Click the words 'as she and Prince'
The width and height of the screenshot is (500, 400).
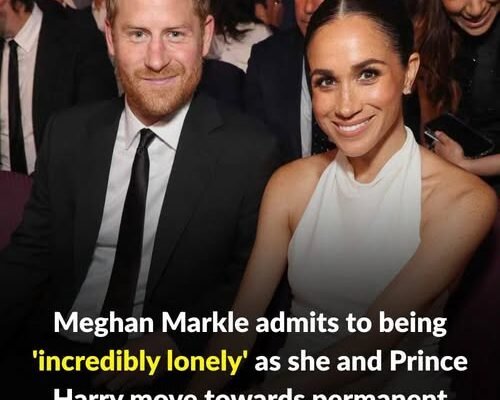click(x=361, y=361)
